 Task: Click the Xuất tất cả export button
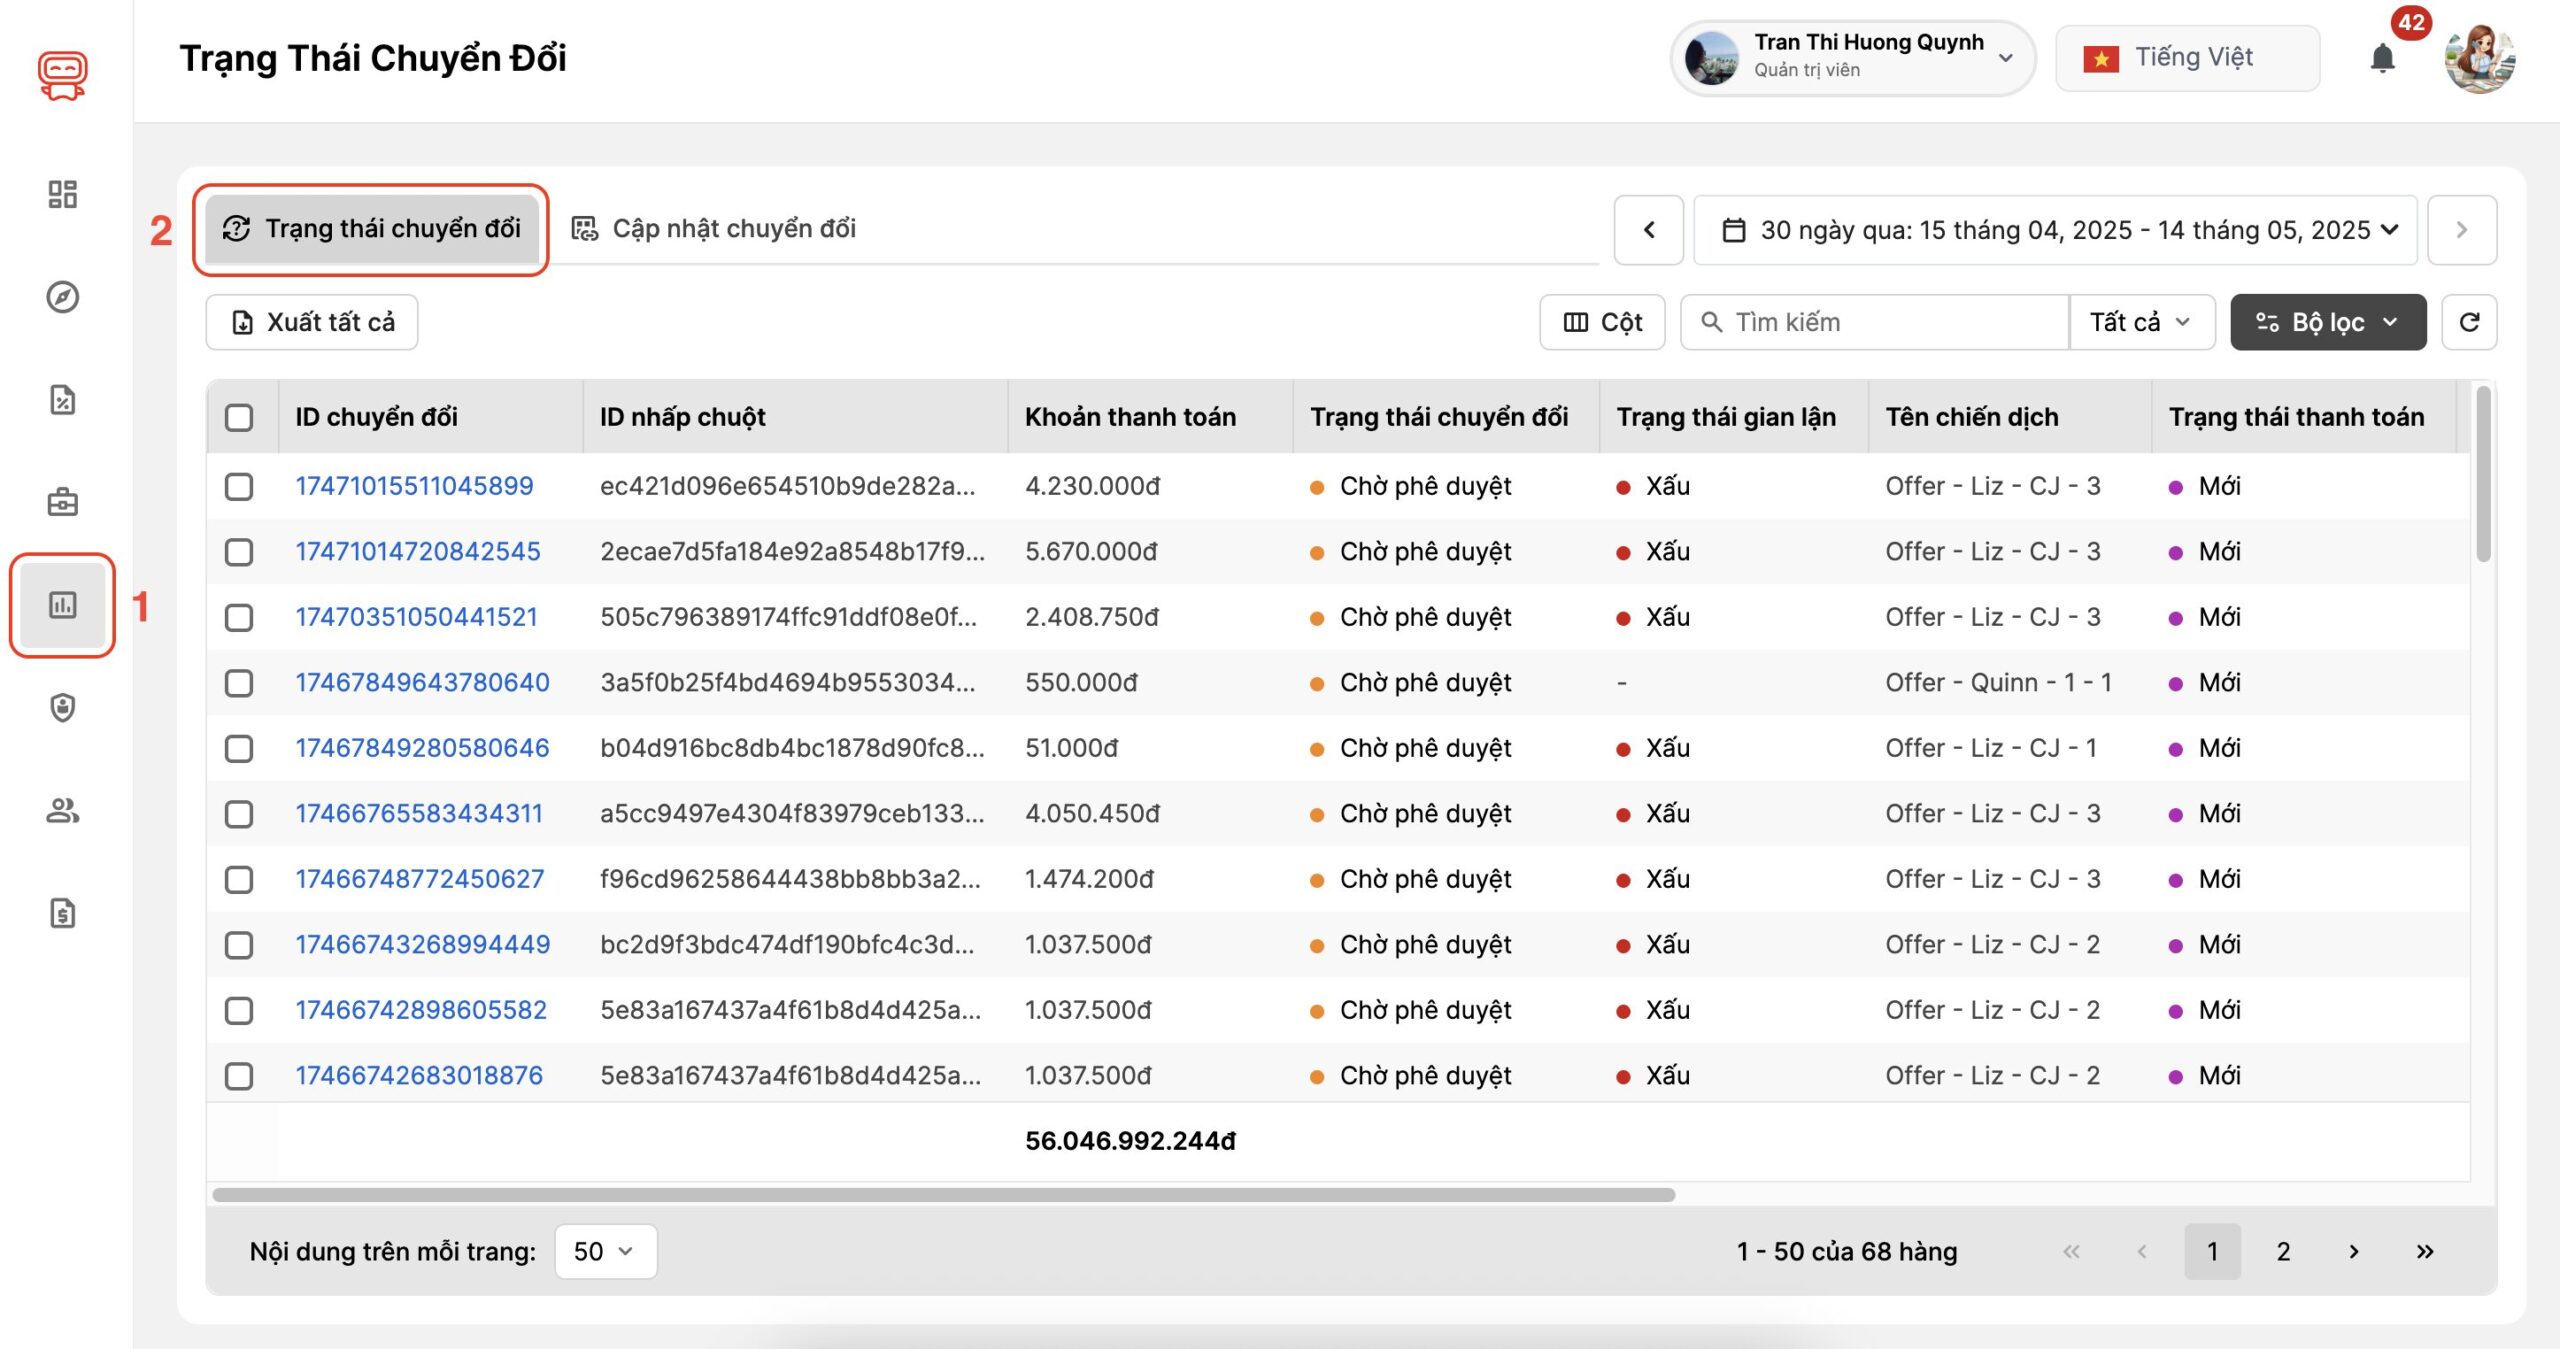[x=312, y=322]
